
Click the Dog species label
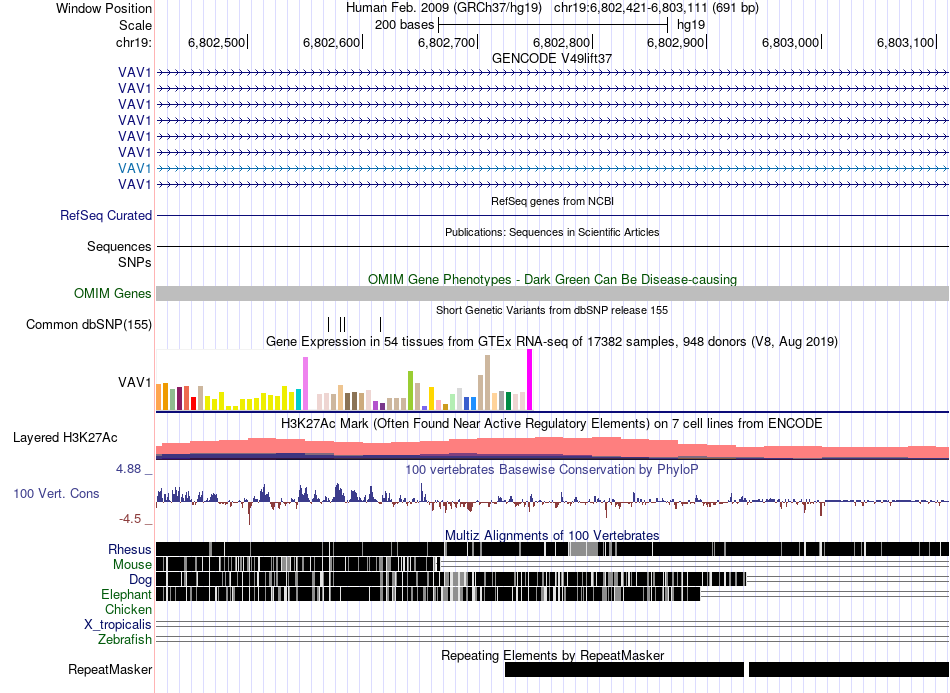tap(140, 580)
